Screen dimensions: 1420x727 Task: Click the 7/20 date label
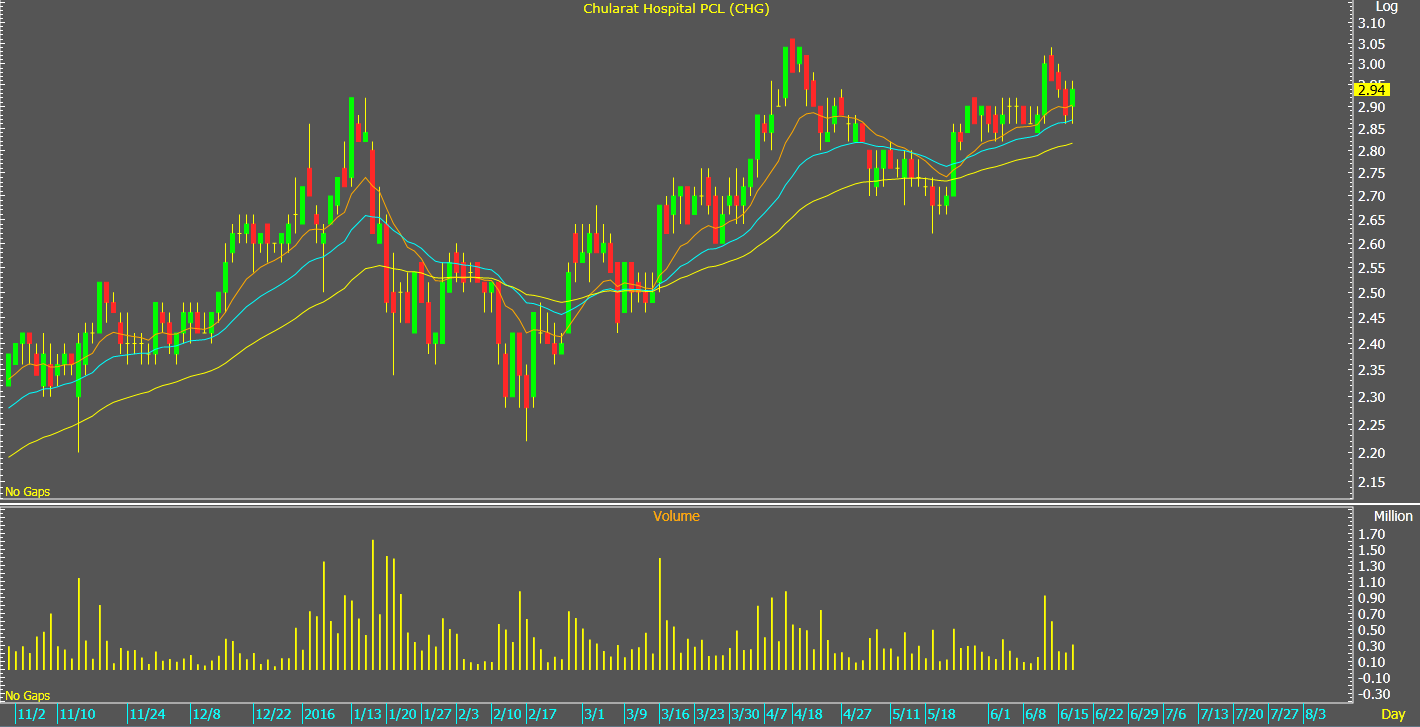click(1249, 714)
